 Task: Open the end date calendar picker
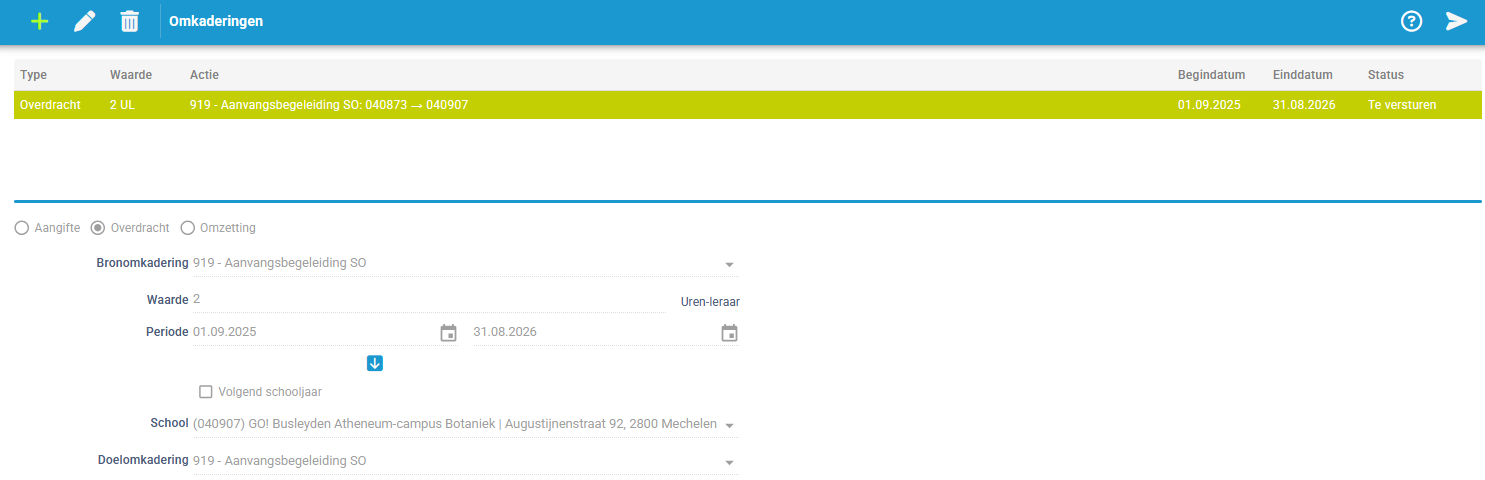729,333
